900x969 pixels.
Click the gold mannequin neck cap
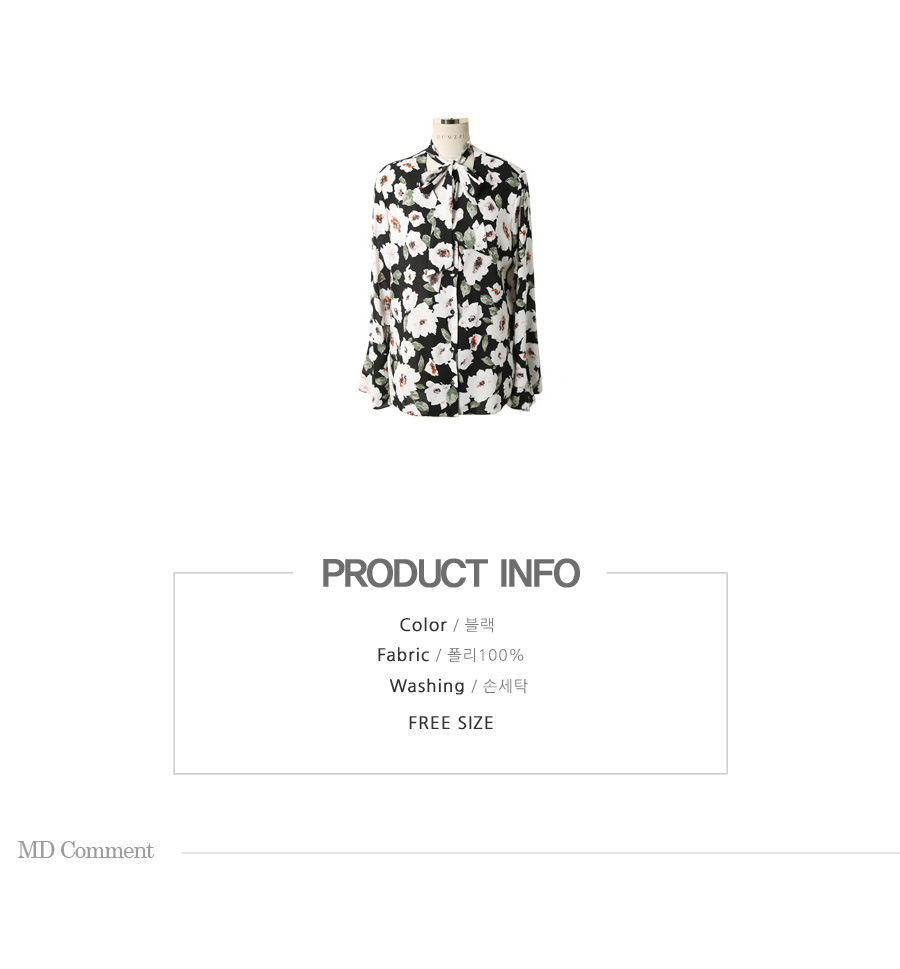click(450, 119)
